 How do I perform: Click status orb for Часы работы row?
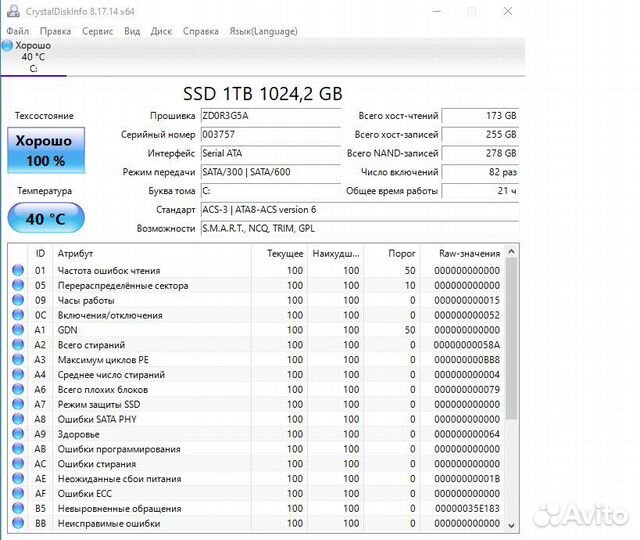click(17, 300)
